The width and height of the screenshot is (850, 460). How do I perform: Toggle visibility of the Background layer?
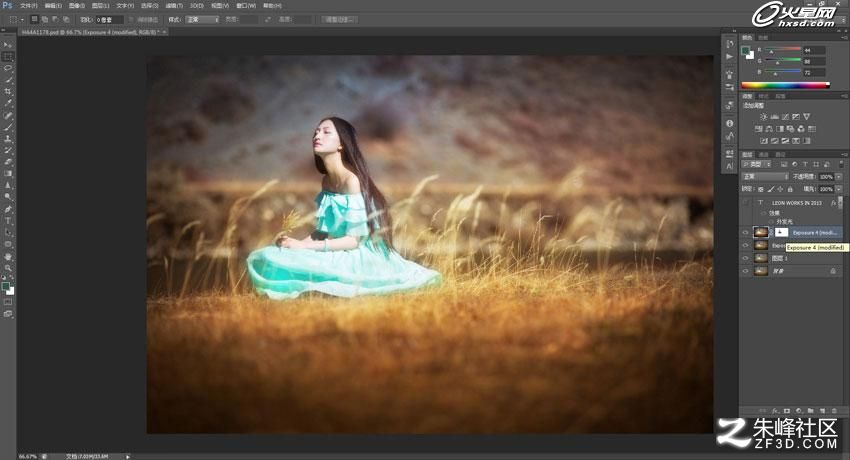(x=745, y=270)
